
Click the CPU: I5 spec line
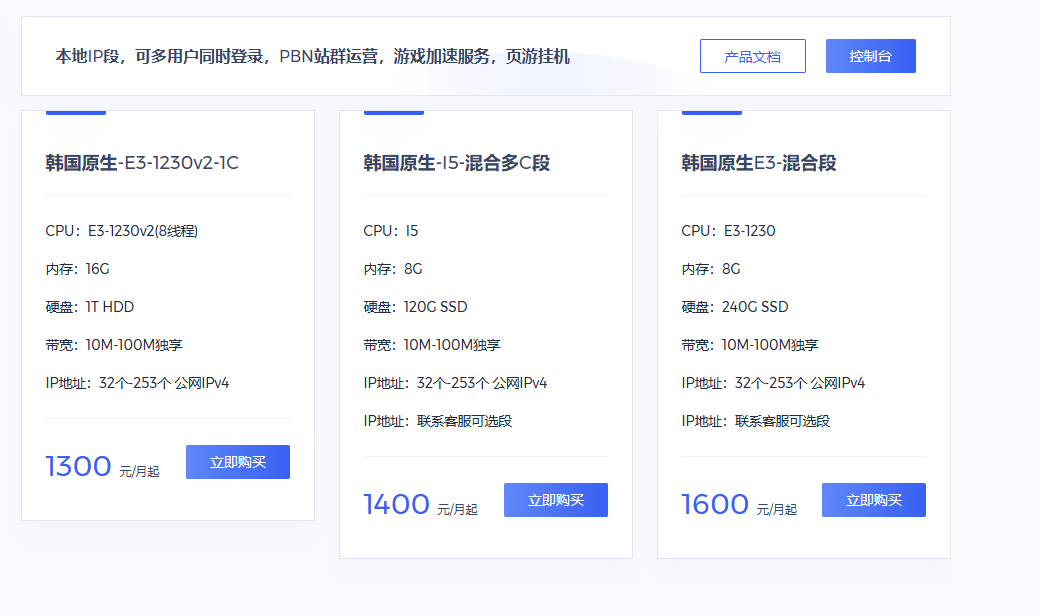(x=391, y=231)
